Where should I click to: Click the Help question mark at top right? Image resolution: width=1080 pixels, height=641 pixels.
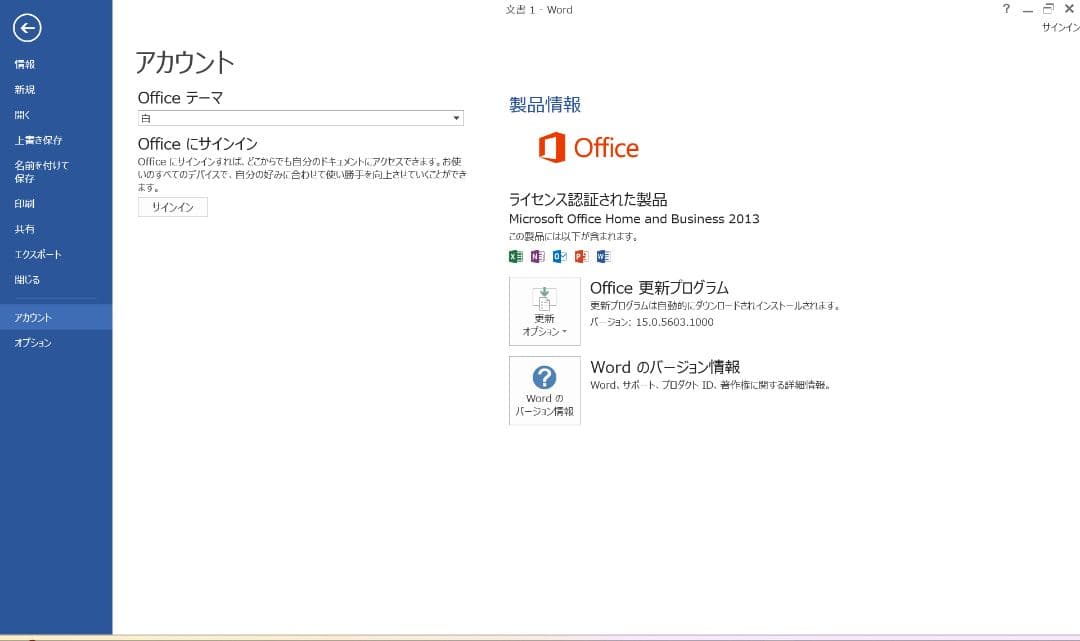pos(1006,9)
